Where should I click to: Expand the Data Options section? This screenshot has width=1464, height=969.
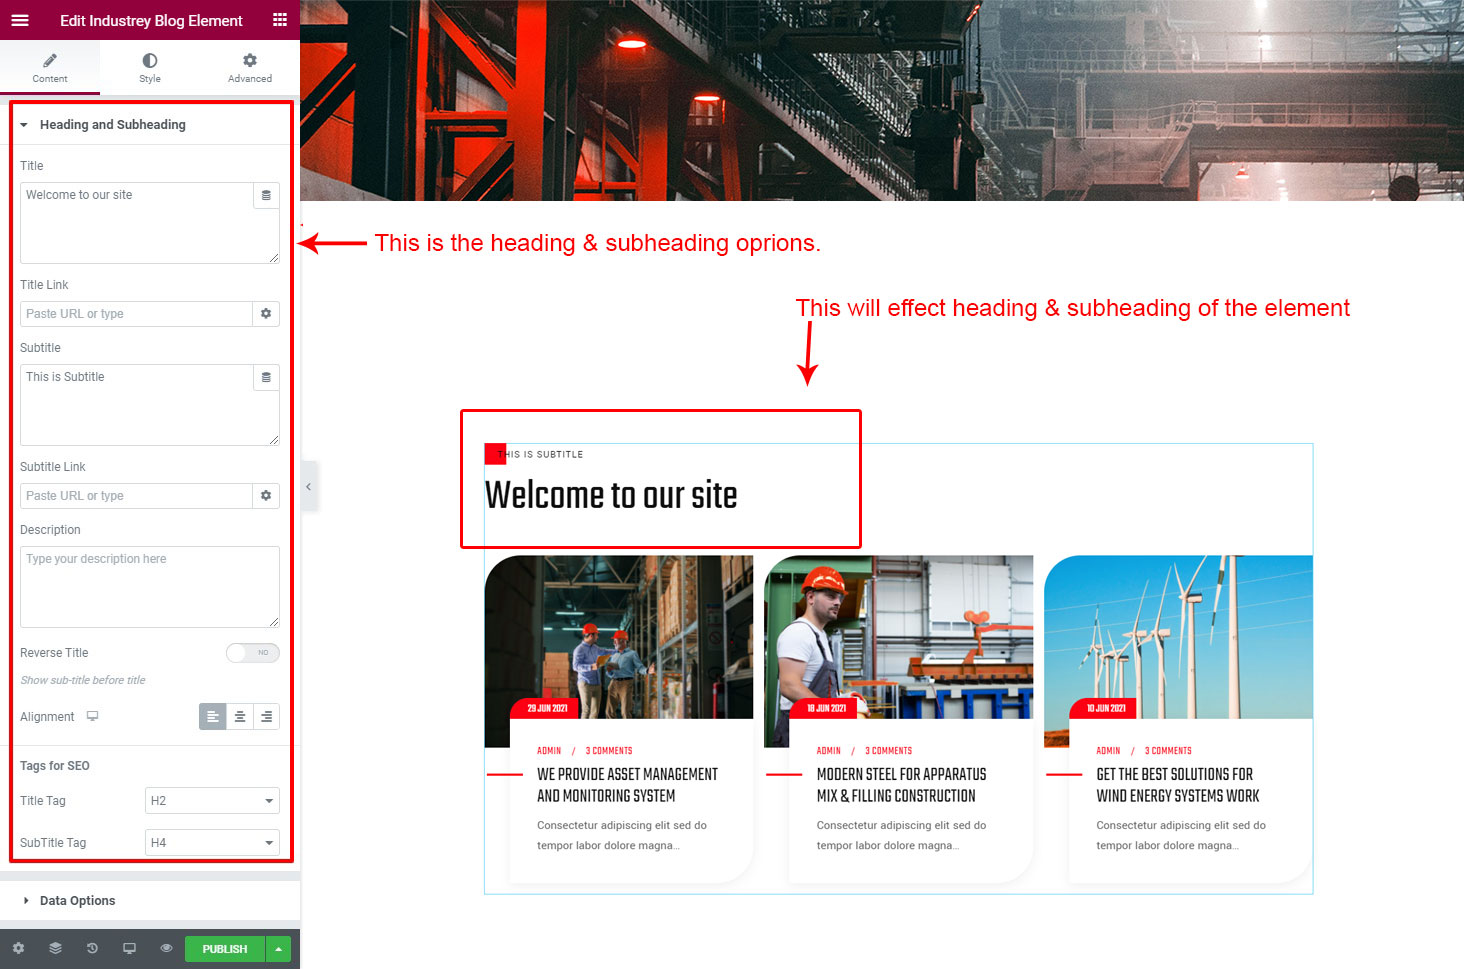click(x=78, y=901)
